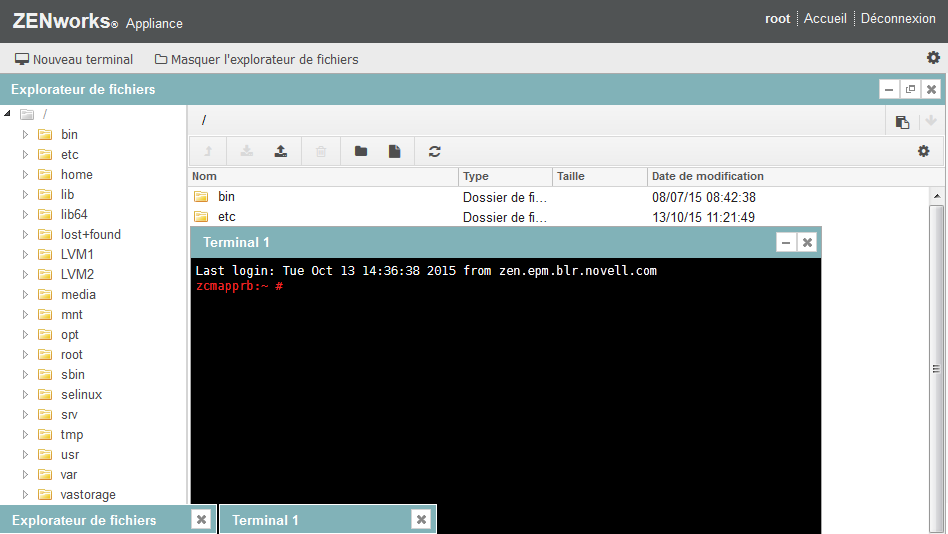948x534 pixels.
Task: Refresh the file listing
Action: (x=434, y=151)
